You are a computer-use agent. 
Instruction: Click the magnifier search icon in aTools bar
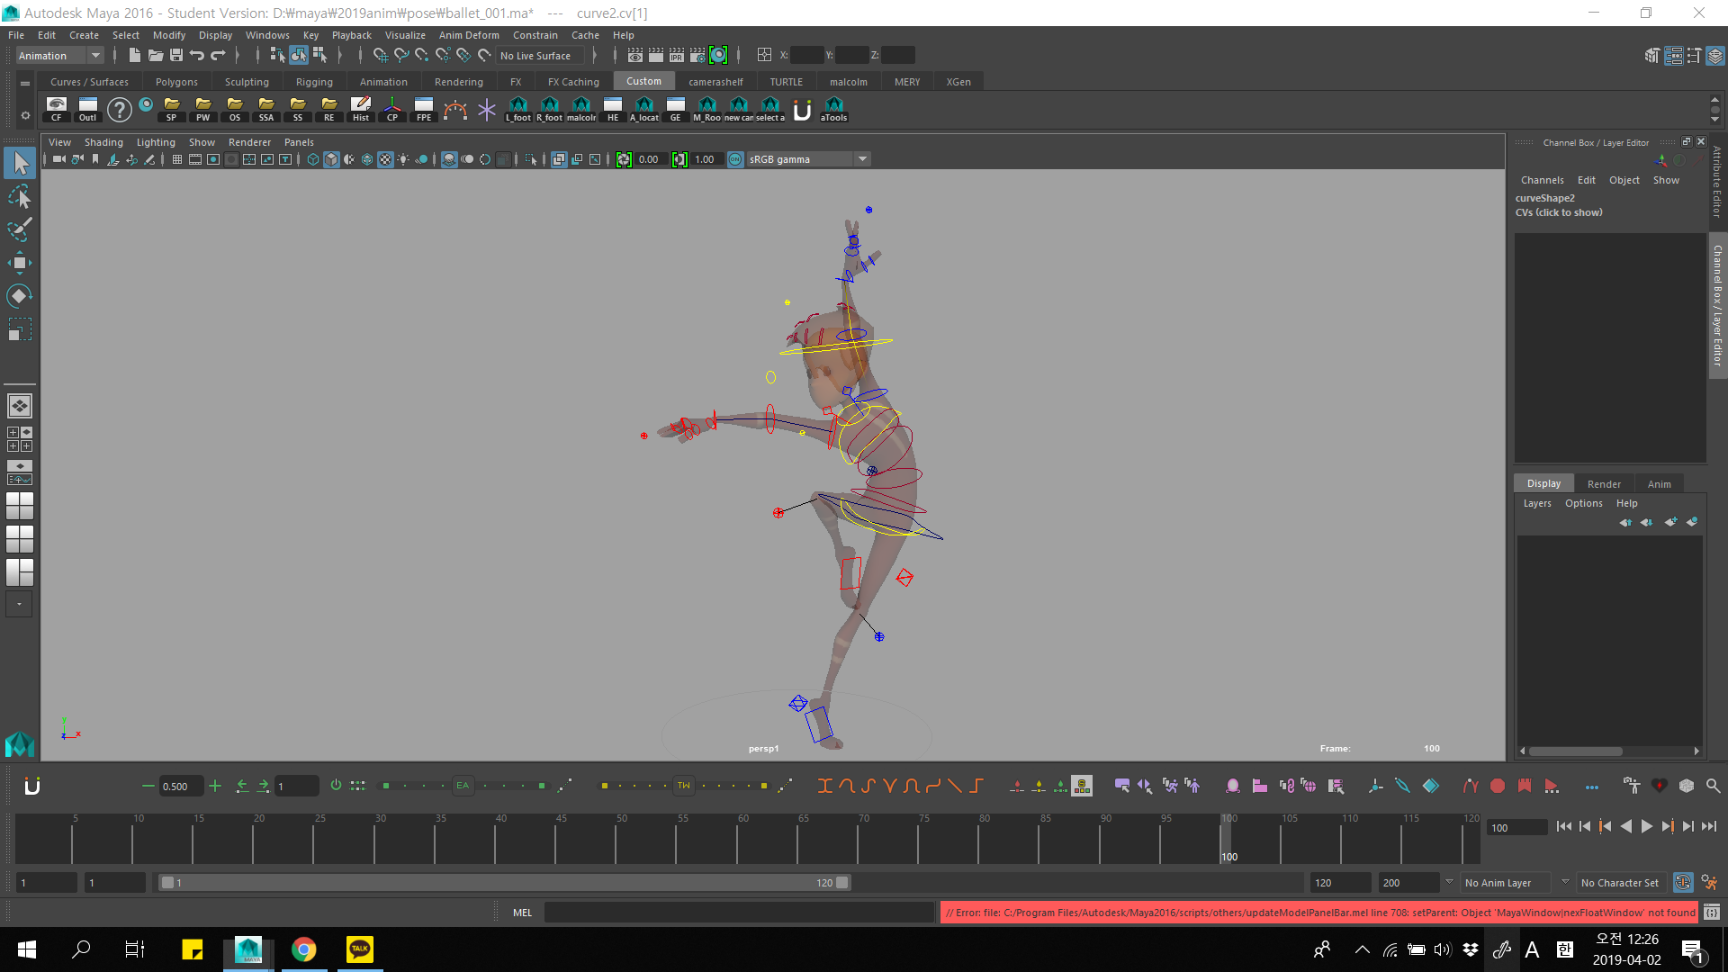1713,786
